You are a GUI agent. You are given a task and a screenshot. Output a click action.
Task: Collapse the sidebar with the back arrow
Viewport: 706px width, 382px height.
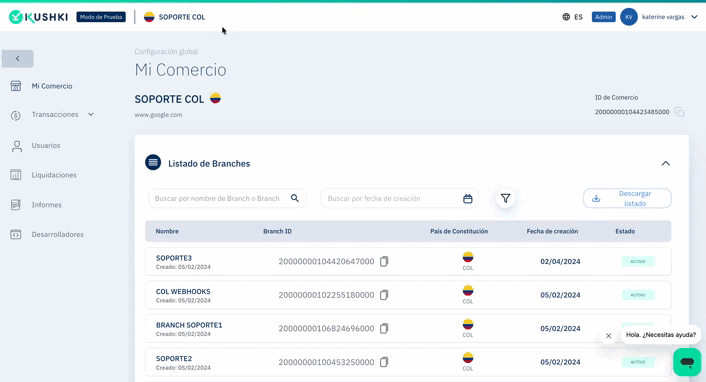click(x=18, y=59)
